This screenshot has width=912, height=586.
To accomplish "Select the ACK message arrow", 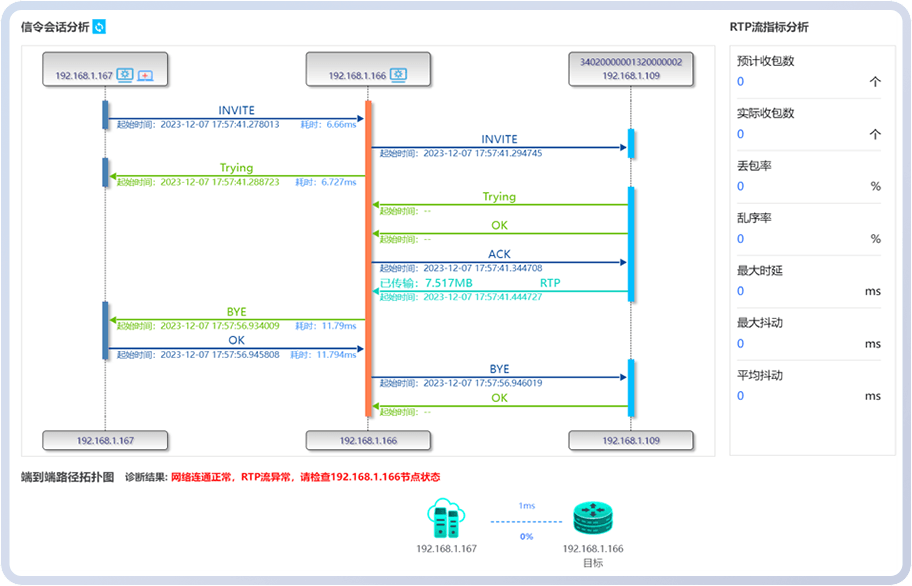I will tap(499, 262).
